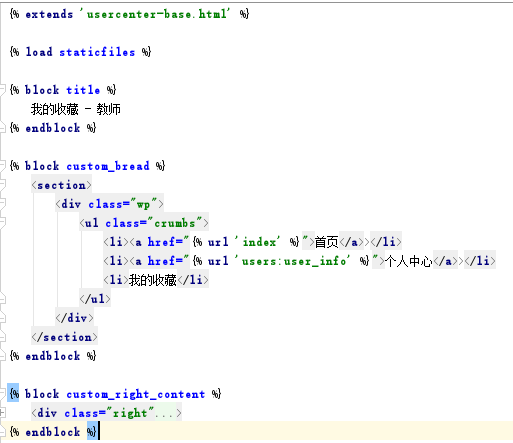This screenshot has width=513, height=443.
Task: Click the fold end marker beside </ul>
Action: pos(2,299)
